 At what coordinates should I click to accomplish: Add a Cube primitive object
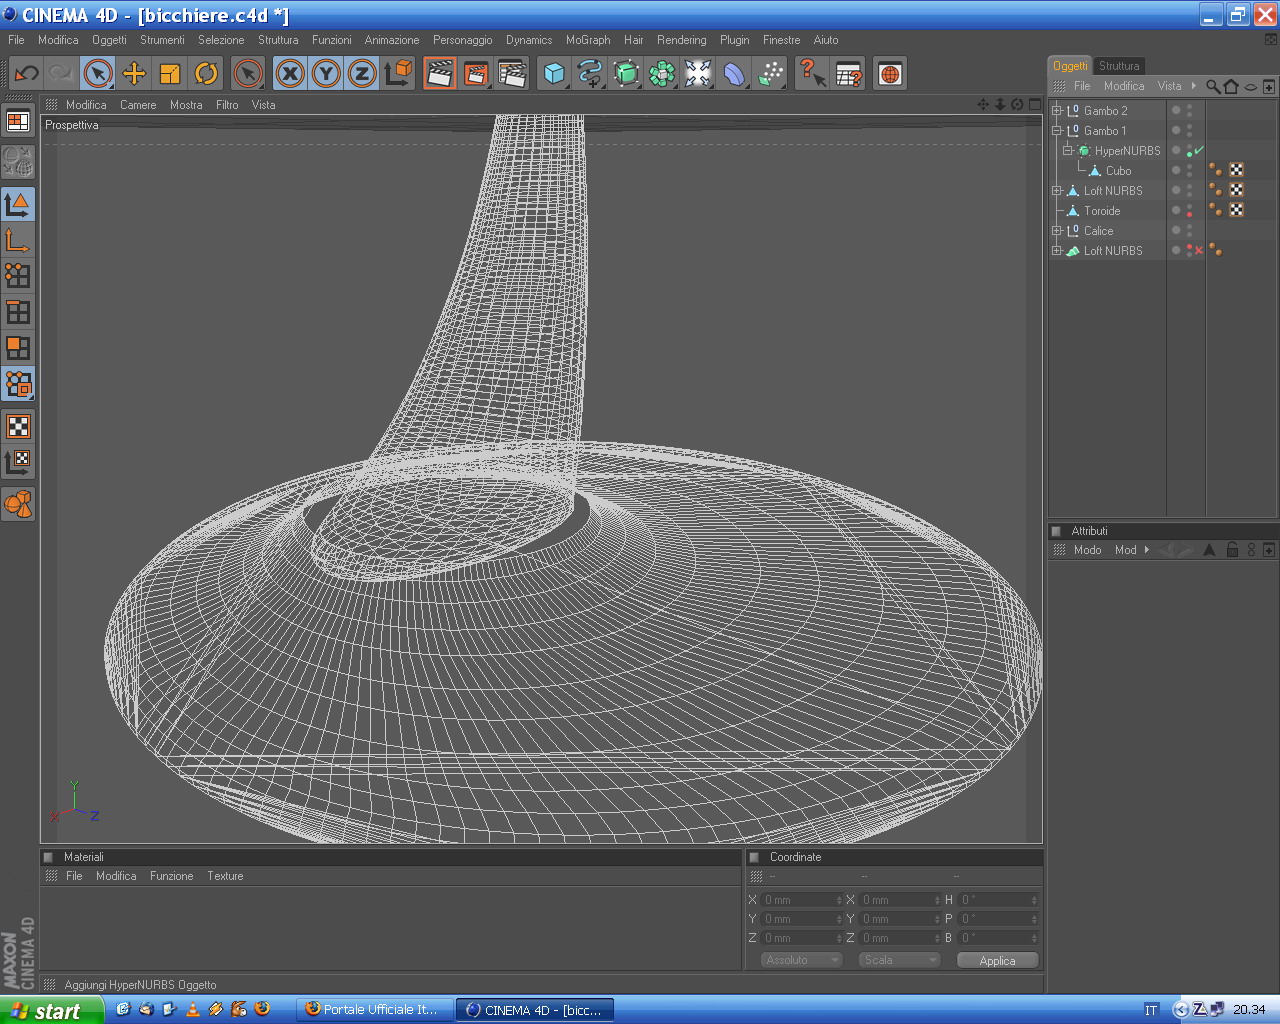(x=554, y=73)
